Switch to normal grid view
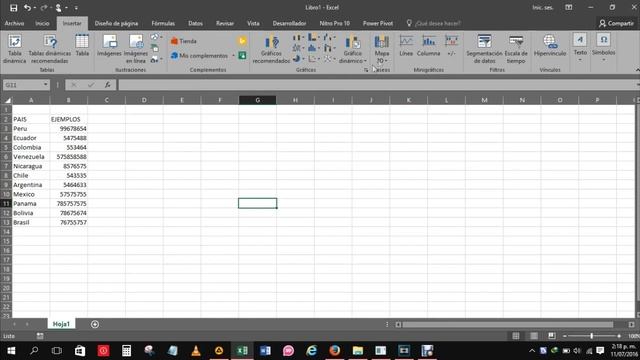Image resolution: width=640 pixels, height=360 pixels. coord(516,336)
